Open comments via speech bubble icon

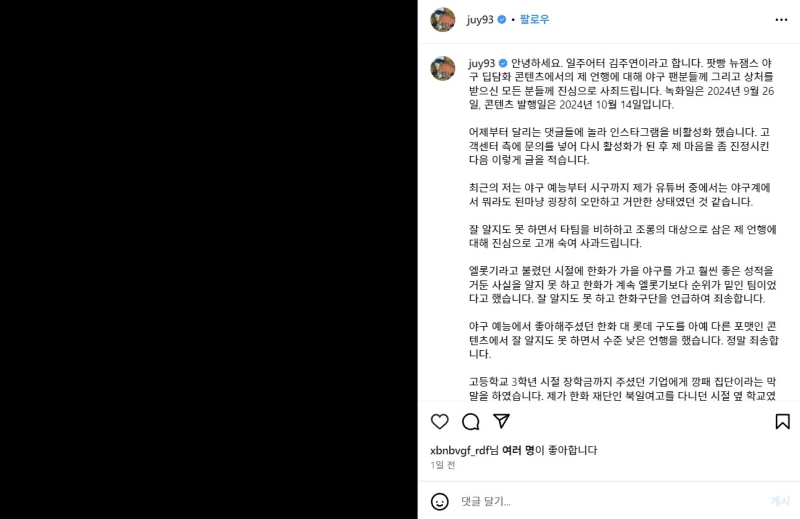[470, 422]
